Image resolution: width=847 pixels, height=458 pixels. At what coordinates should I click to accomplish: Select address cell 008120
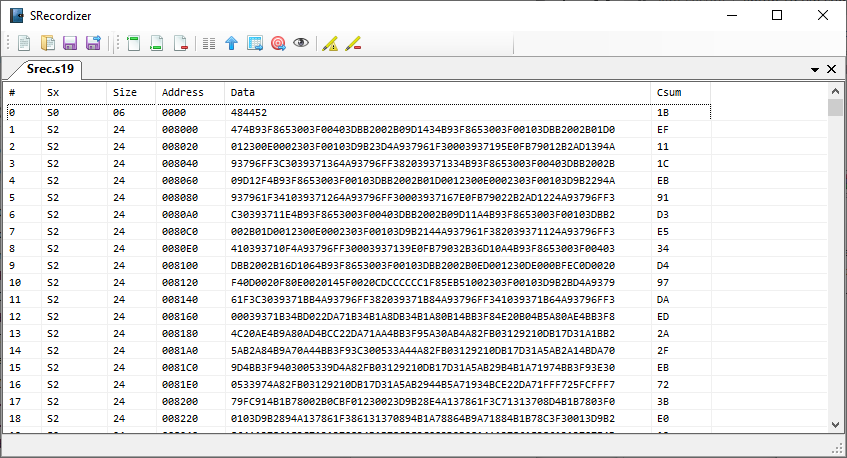pyautogui.click(x=180, y=282)
